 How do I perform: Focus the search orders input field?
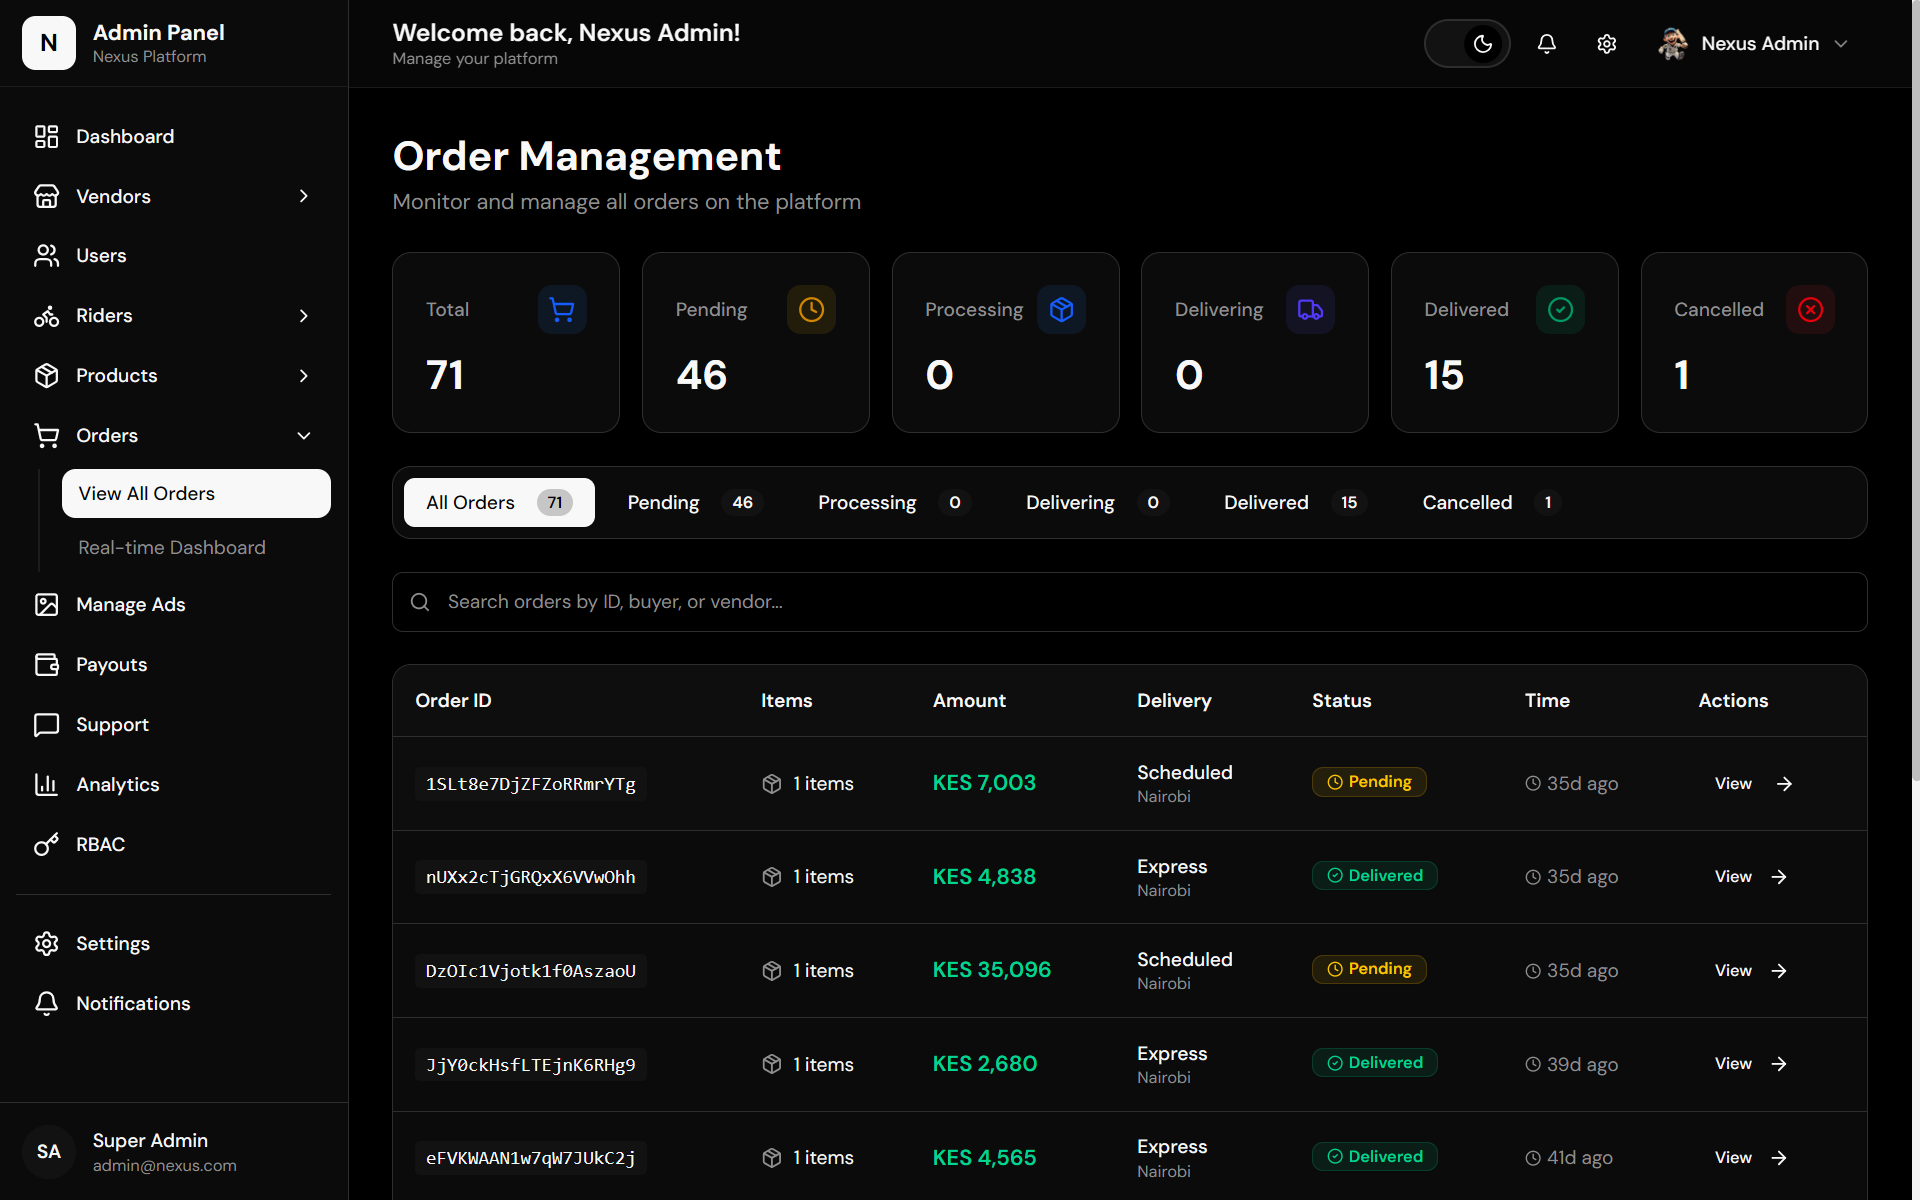[1129, 602]
